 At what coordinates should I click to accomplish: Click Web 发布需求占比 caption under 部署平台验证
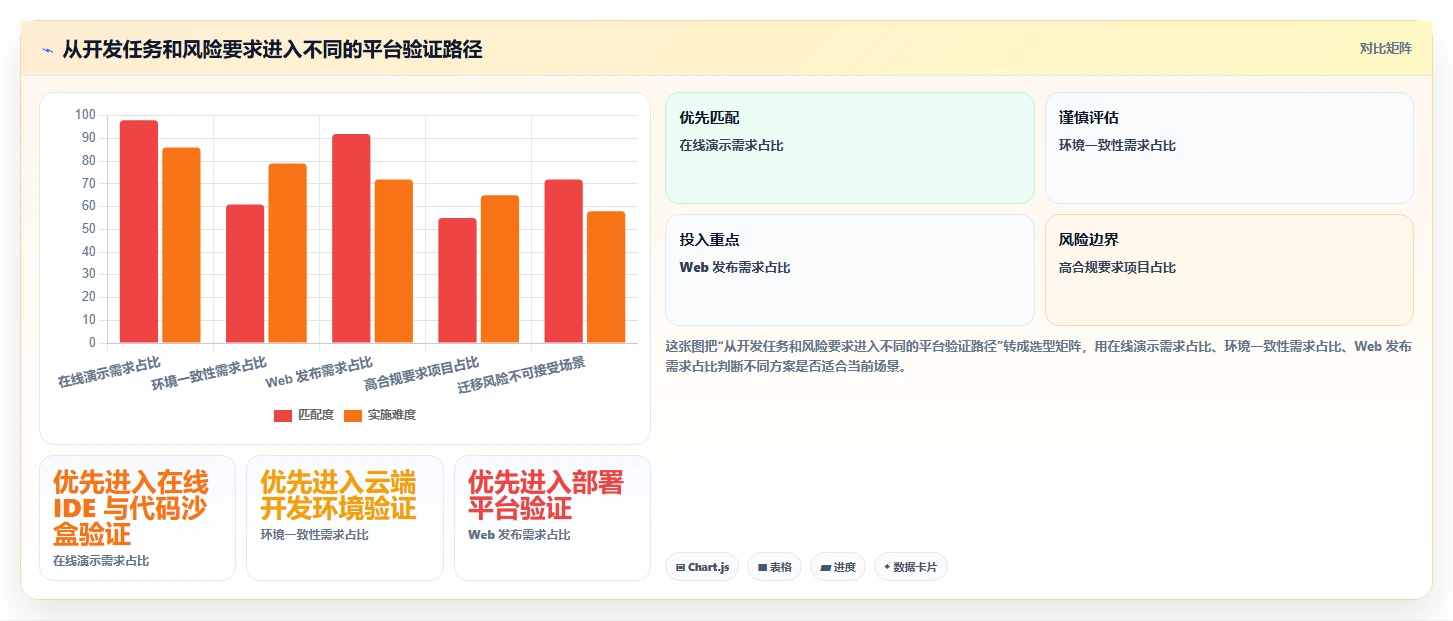[519, 535]
